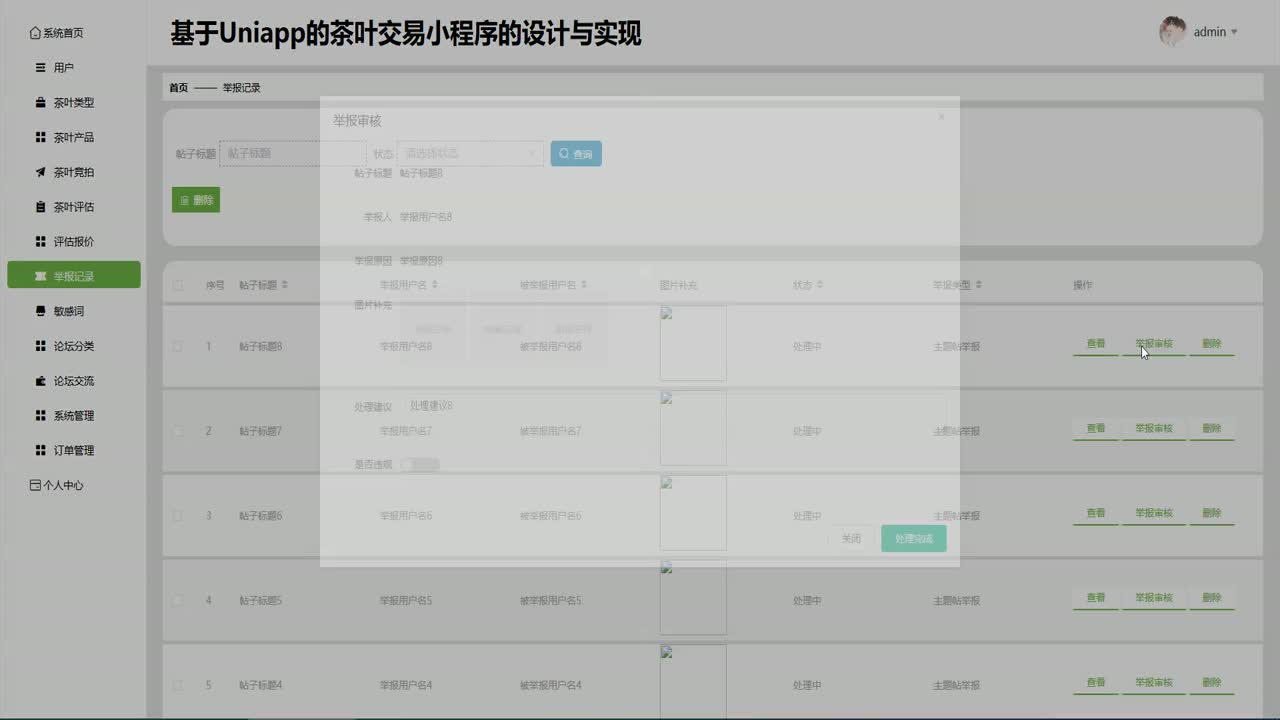Screen dimensions: 1280x720
Task: Open the 状态 filter dropdown
Action: pos(471,153)
